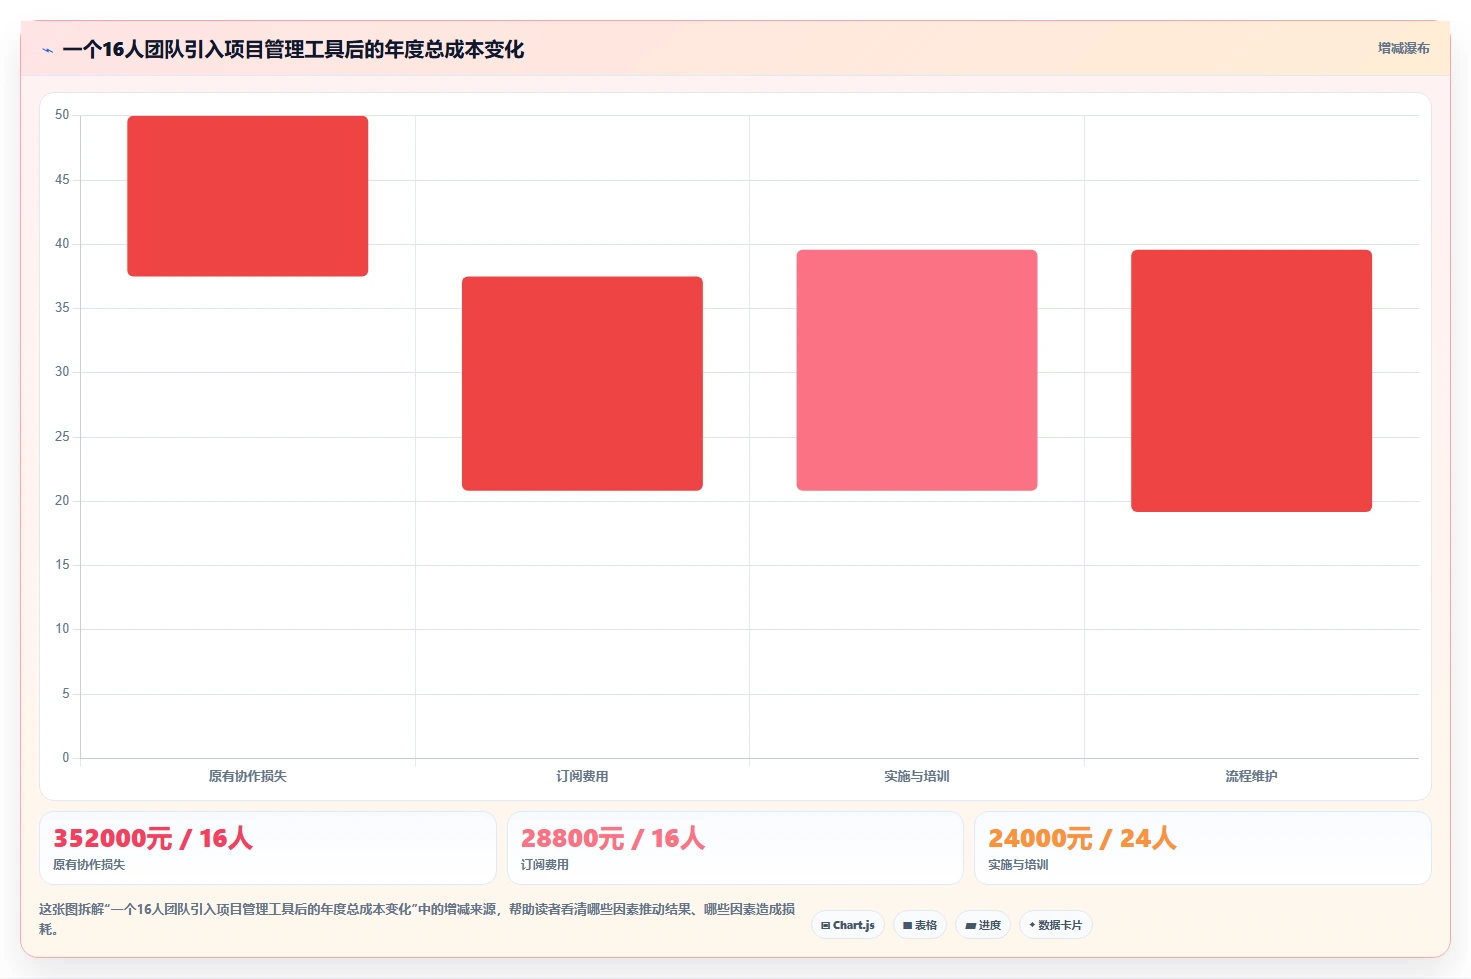Click the y-axis tick value 50
Image resolution: width=1471 pixels, height=979 pixels.
click(x=62, y=115)
